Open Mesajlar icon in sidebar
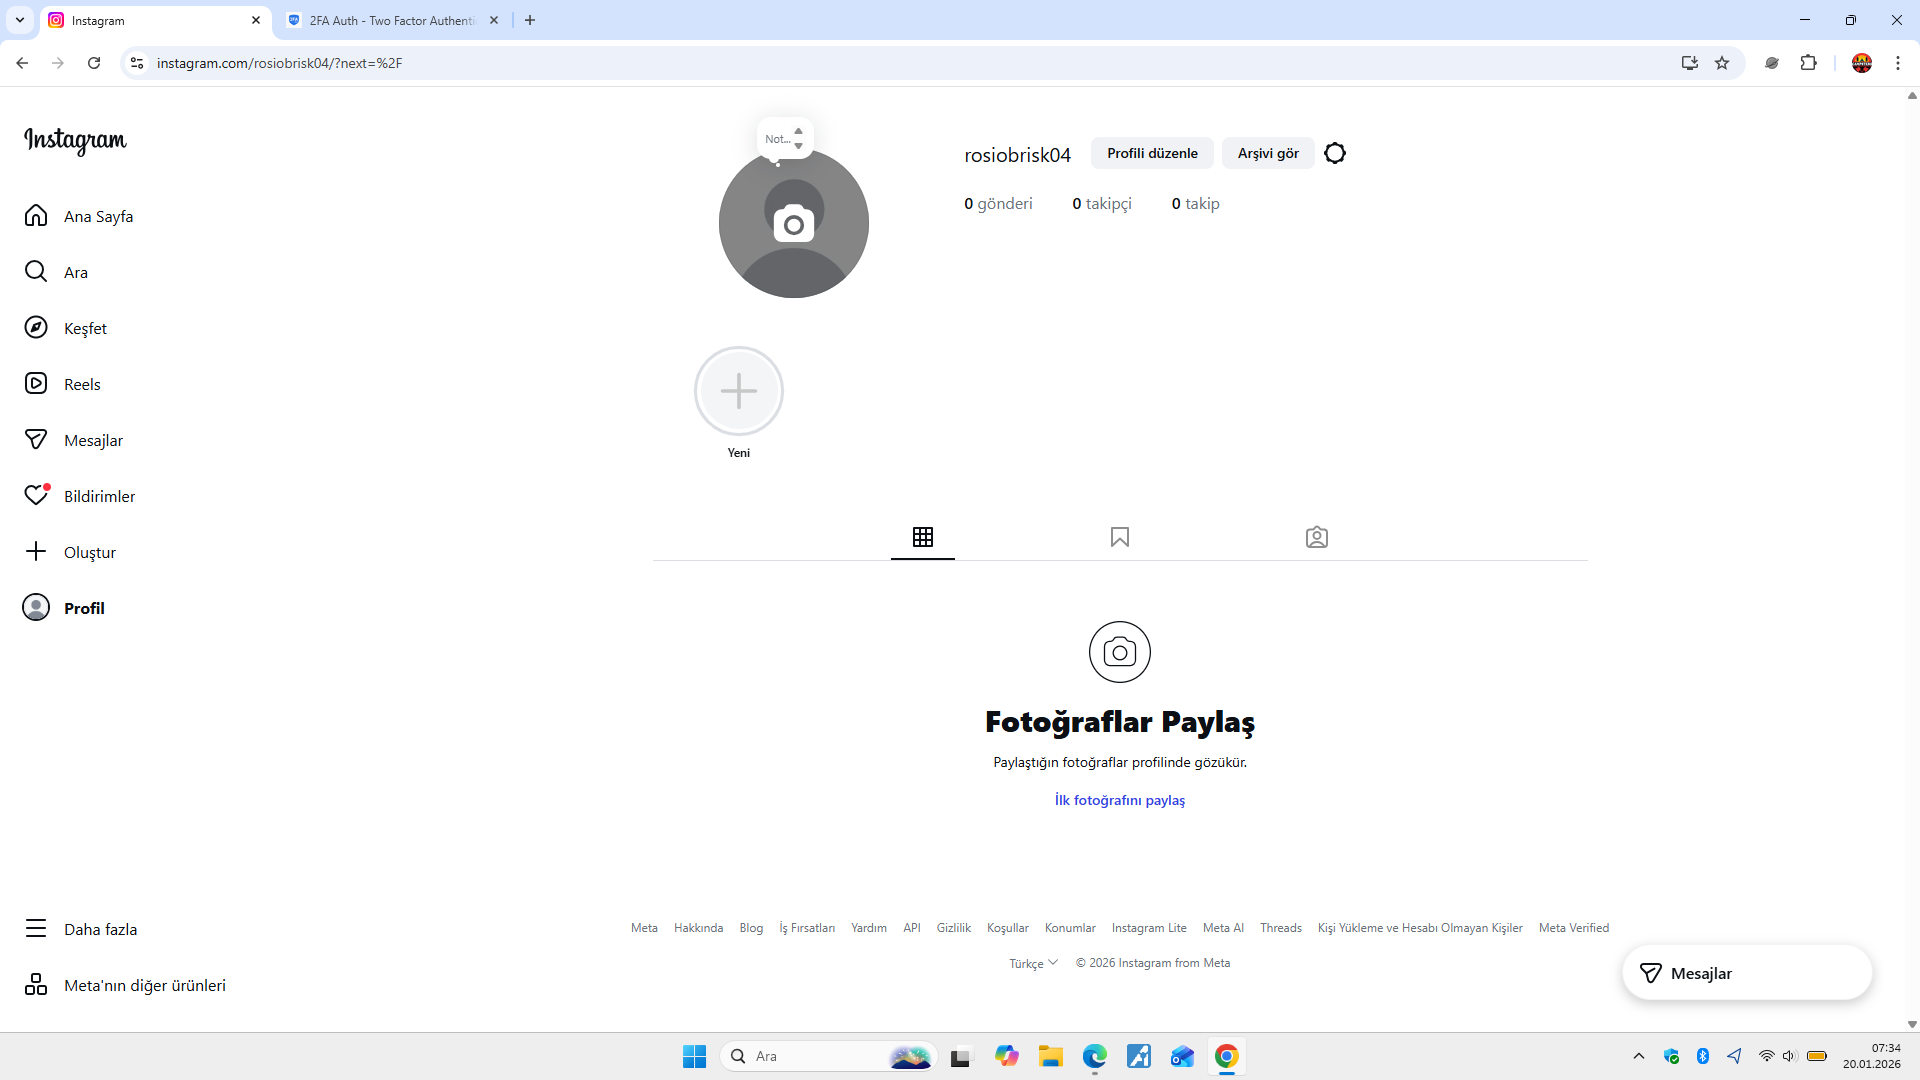The height and width of the screenshot is (1080, 1920). coord(36,440)
